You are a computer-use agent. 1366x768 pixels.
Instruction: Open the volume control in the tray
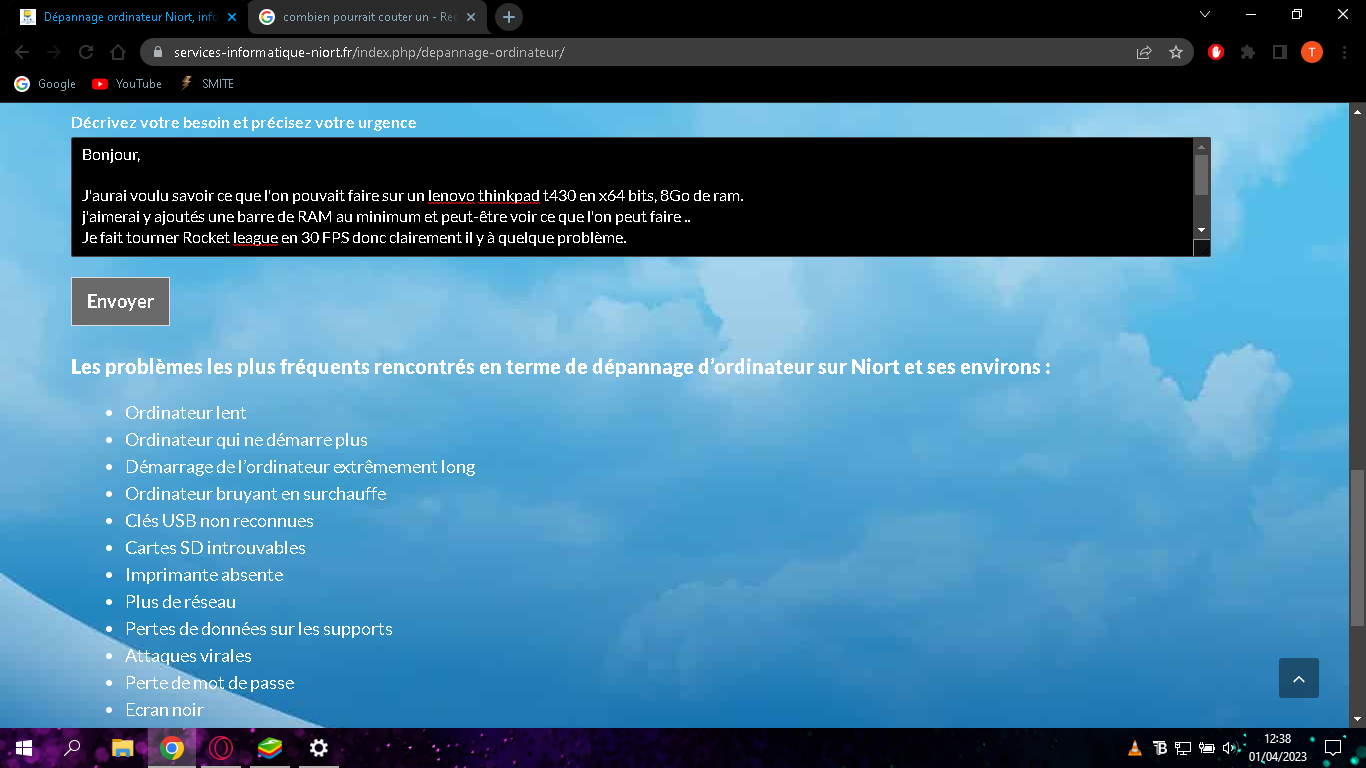1230,747
